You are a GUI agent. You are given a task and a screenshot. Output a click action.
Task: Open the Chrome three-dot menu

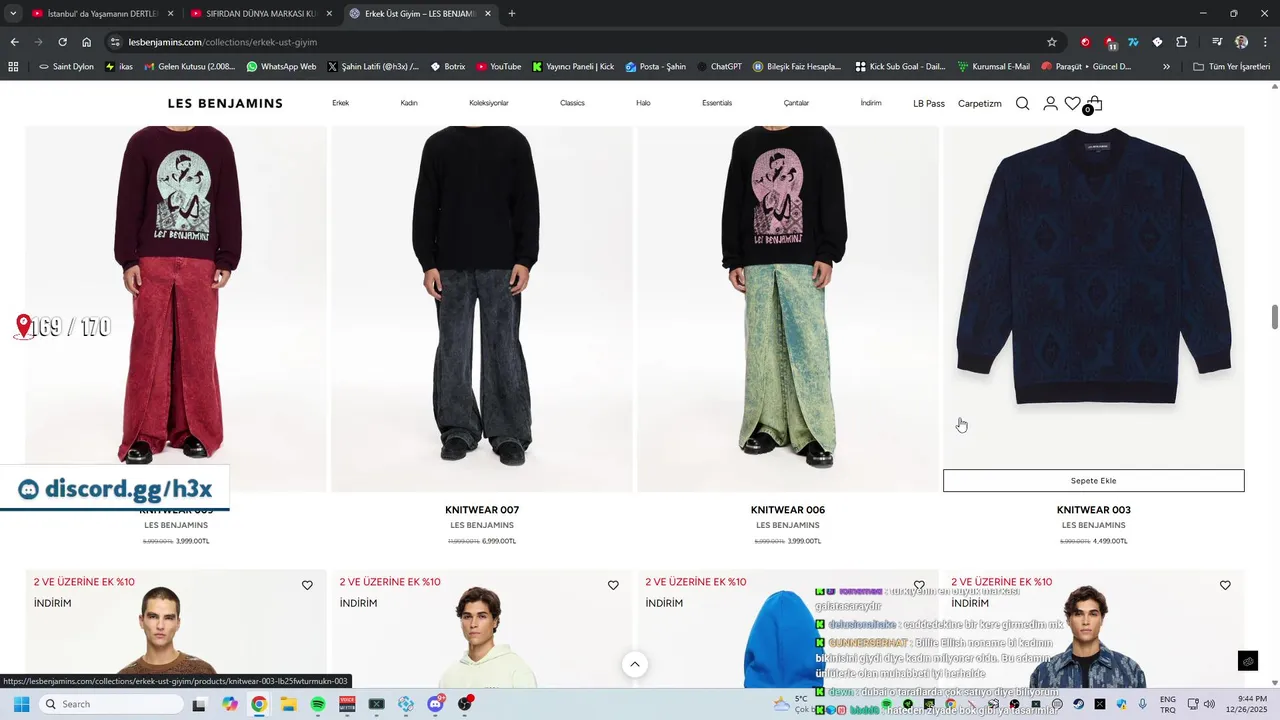click(1265, 42)
